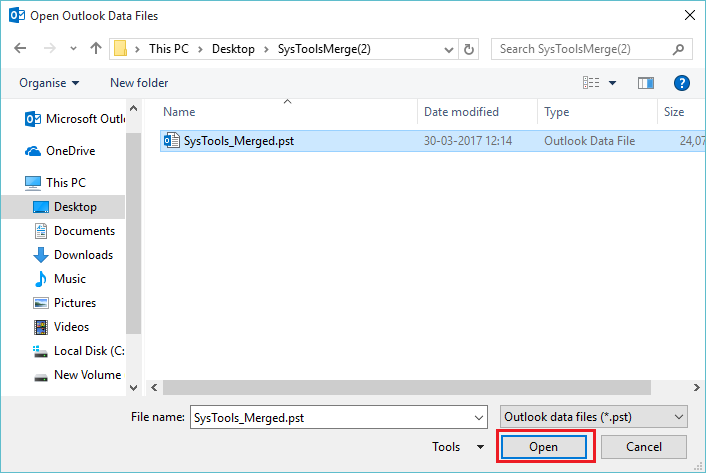Click the Desktop sidebar icon
The width and height of the screenshot is (706, 473).
[x=41, y=207]
